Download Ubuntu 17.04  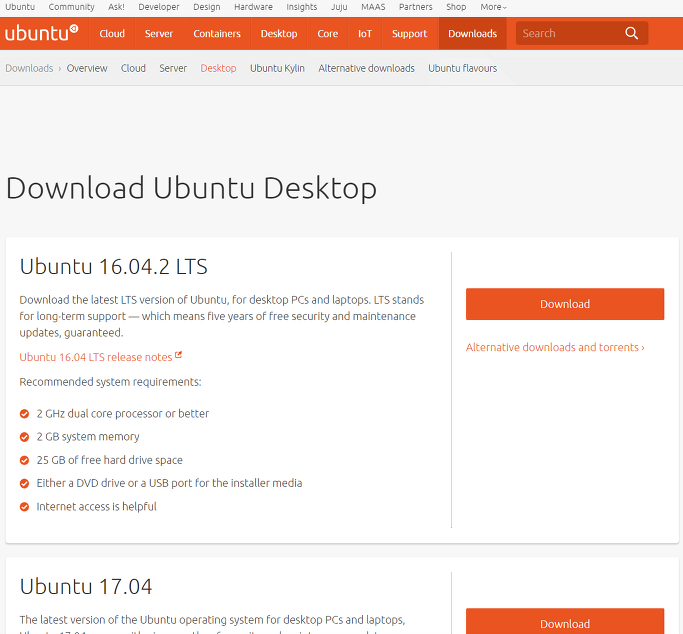coord(565,621)
